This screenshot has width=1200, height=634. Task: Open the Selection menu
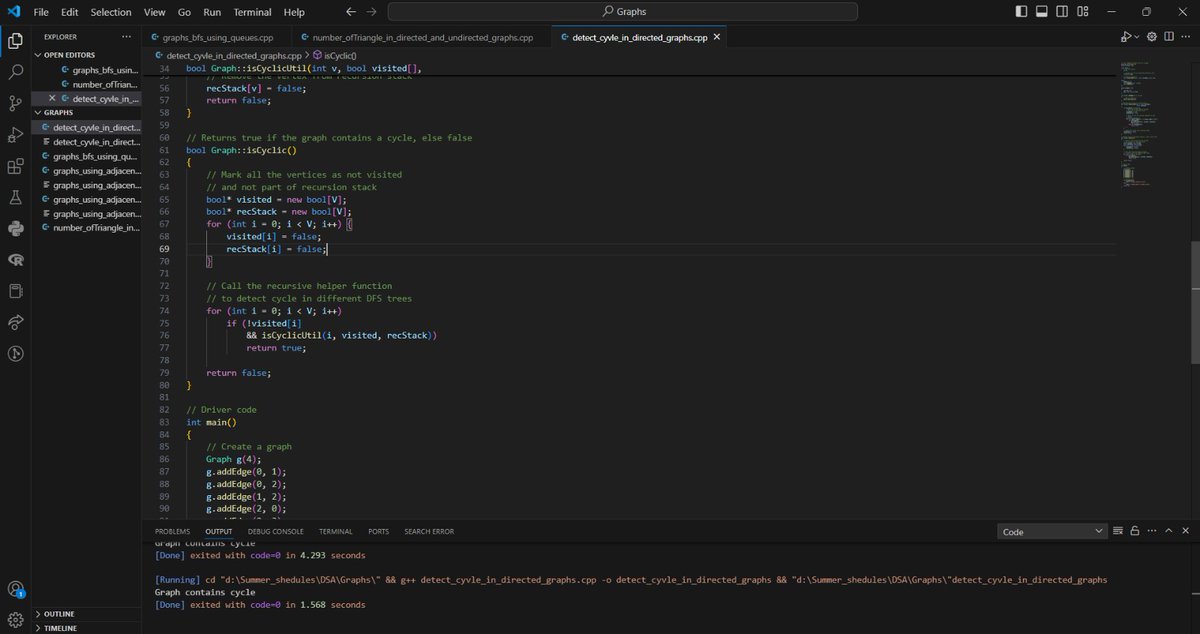tap(110, 12)
